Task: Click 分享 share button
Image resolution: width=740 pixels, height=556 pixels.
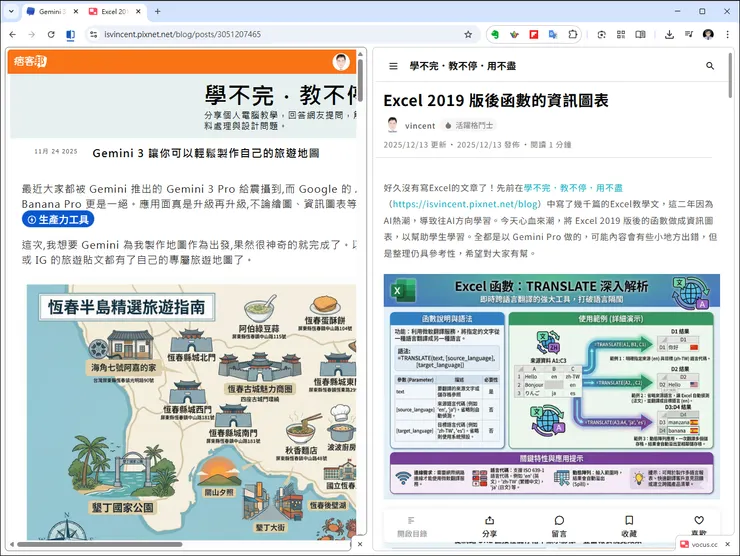Action: (489, 527)
